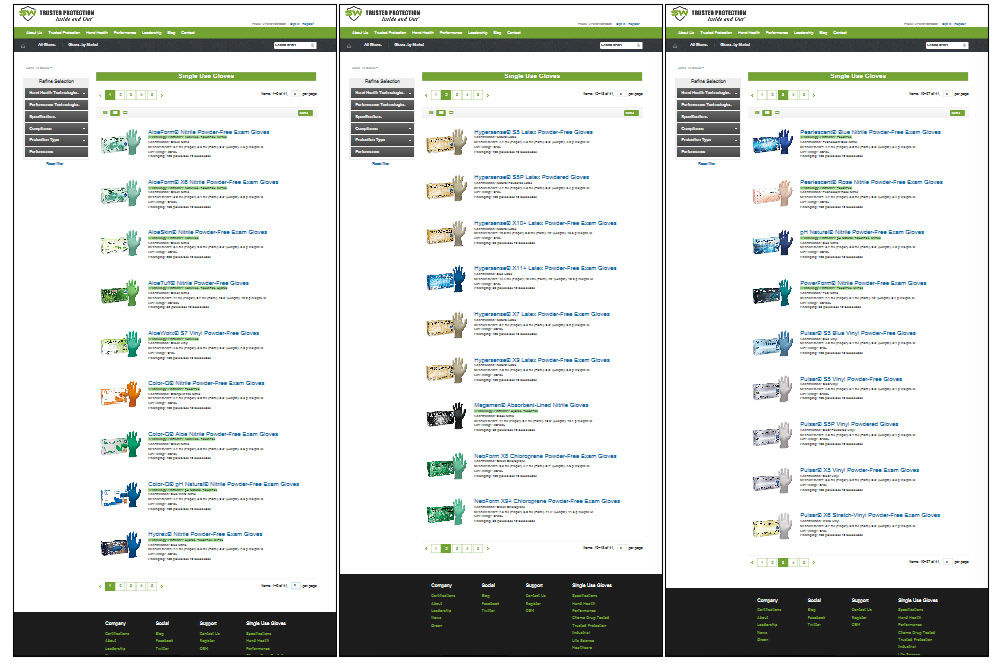Expand Performance filter in page-three panel
Image resolution: width=1000 pixels, height=666 pixels.
coord(709,152)
